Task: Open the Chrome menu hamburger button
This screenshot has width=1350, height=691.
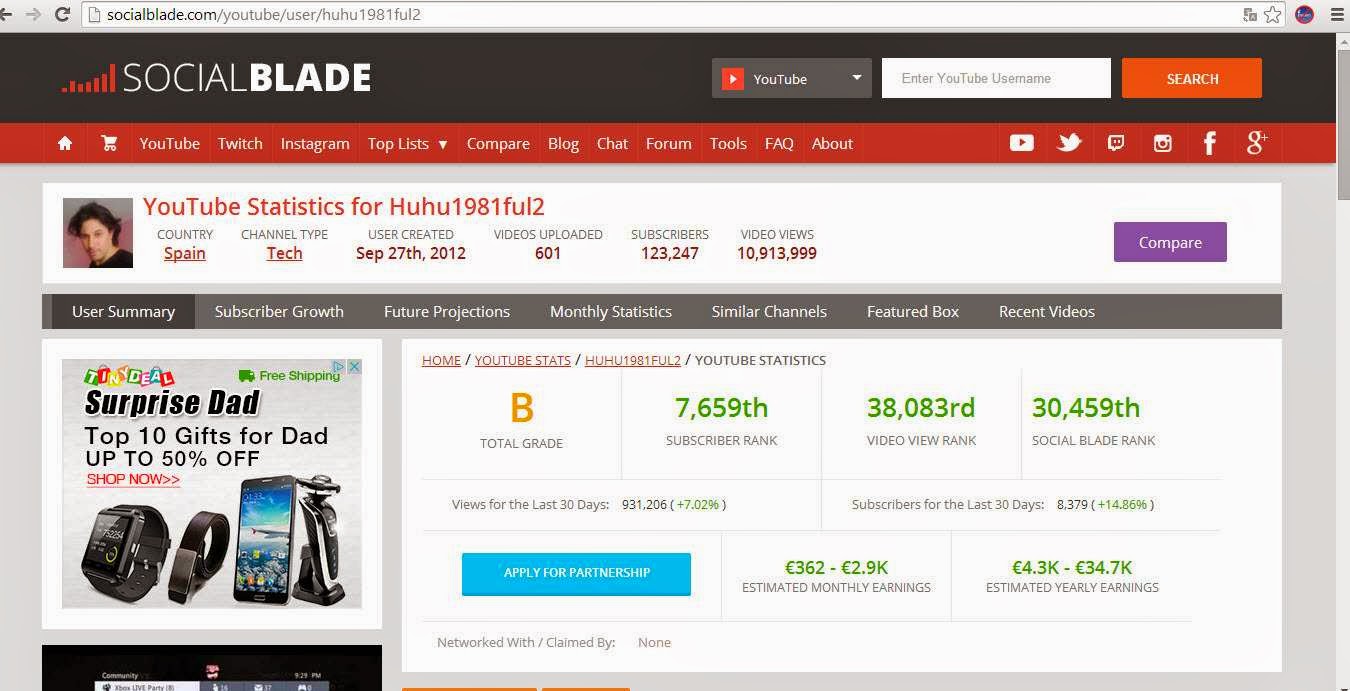Action: pyautogui.click(x=1337, y=14)
